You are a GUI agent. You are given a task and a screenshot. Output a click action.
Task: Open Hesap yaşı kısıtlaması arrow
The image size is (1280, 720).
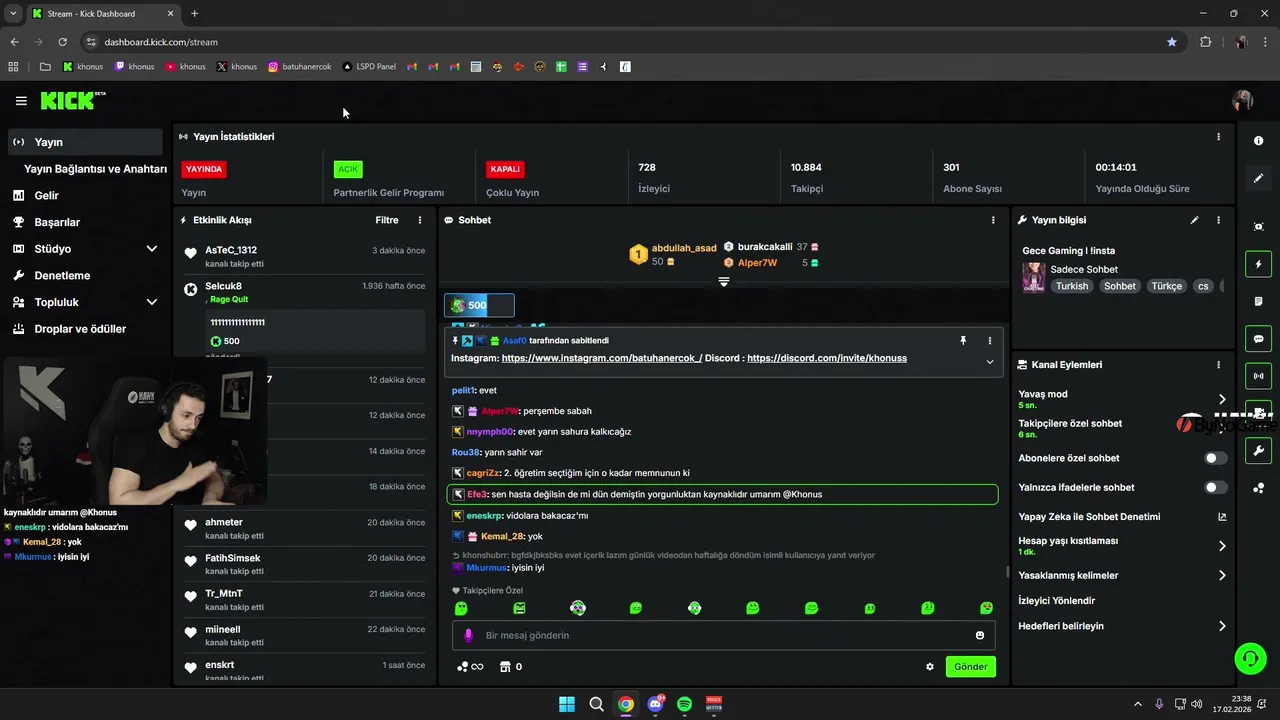[1222, 546]
